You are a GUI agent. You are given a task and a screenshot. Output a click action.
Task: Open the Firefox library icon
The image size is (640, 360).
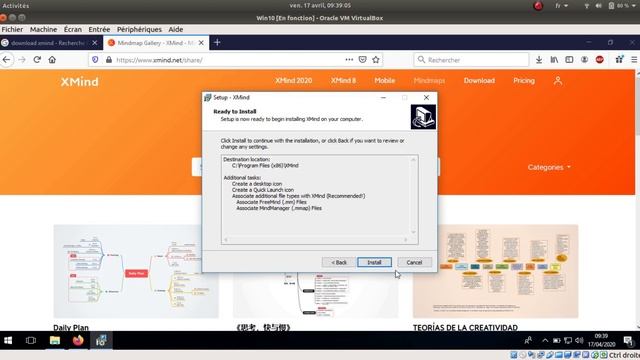point(554,60)
